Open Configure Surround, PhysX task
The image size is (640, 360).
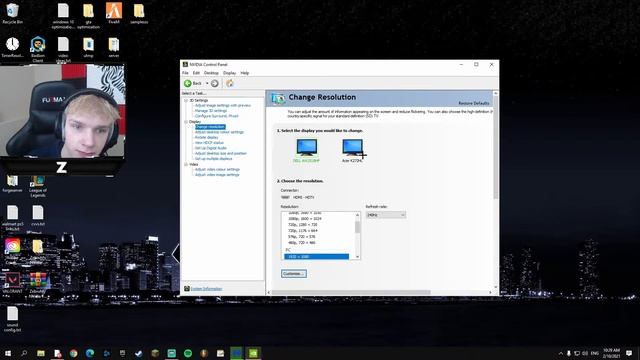click(x=216, y=116)
